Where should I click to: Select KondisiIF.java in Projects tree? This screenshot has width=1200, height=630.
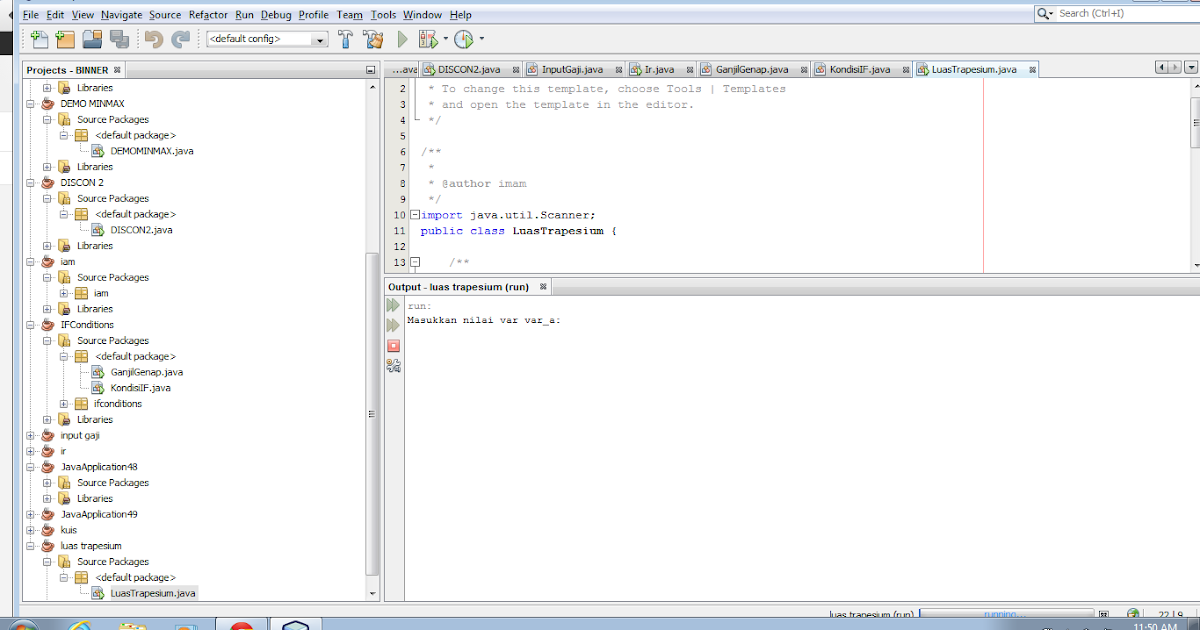[x=140, y=388]
